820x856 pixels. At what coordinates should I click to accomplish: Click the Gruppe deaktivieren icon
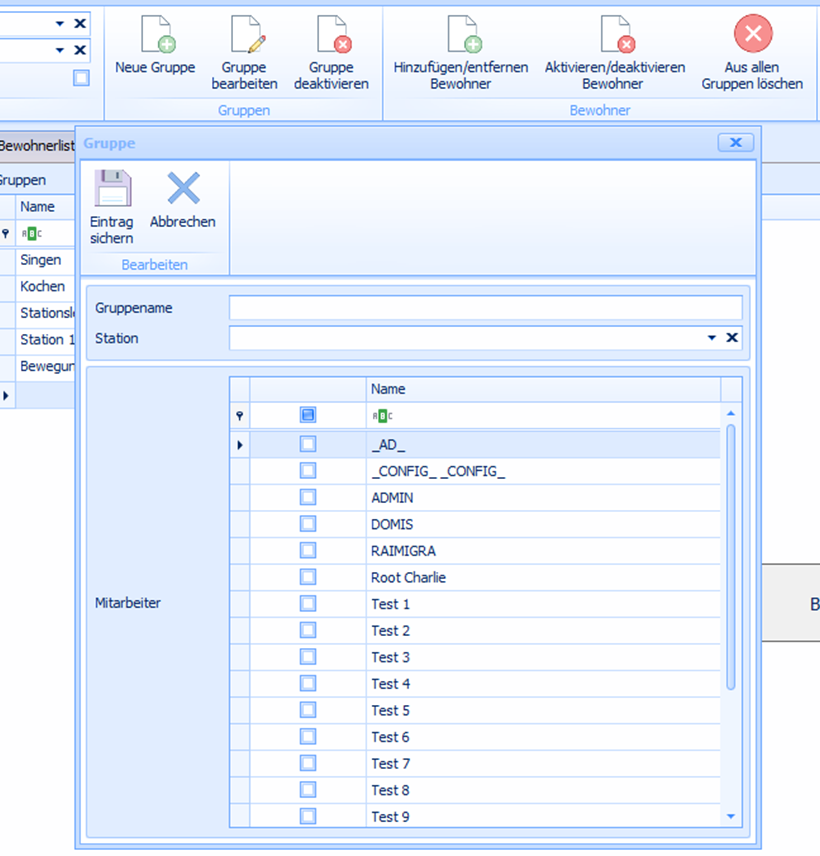[331, 35]
